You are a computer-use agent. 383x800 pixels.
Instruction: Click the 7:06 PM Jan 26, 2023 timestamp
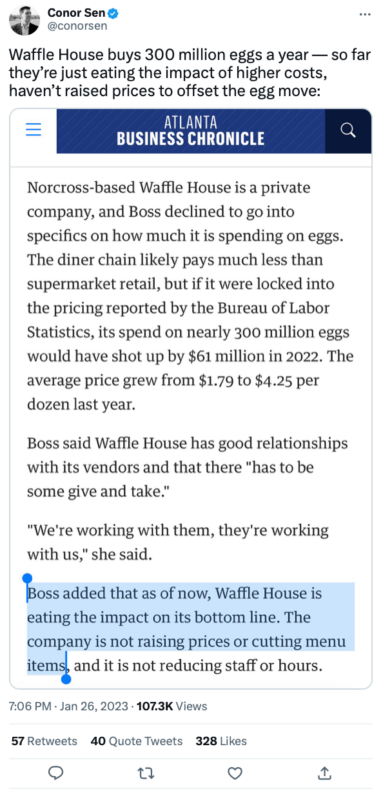[x=69, y=706]
